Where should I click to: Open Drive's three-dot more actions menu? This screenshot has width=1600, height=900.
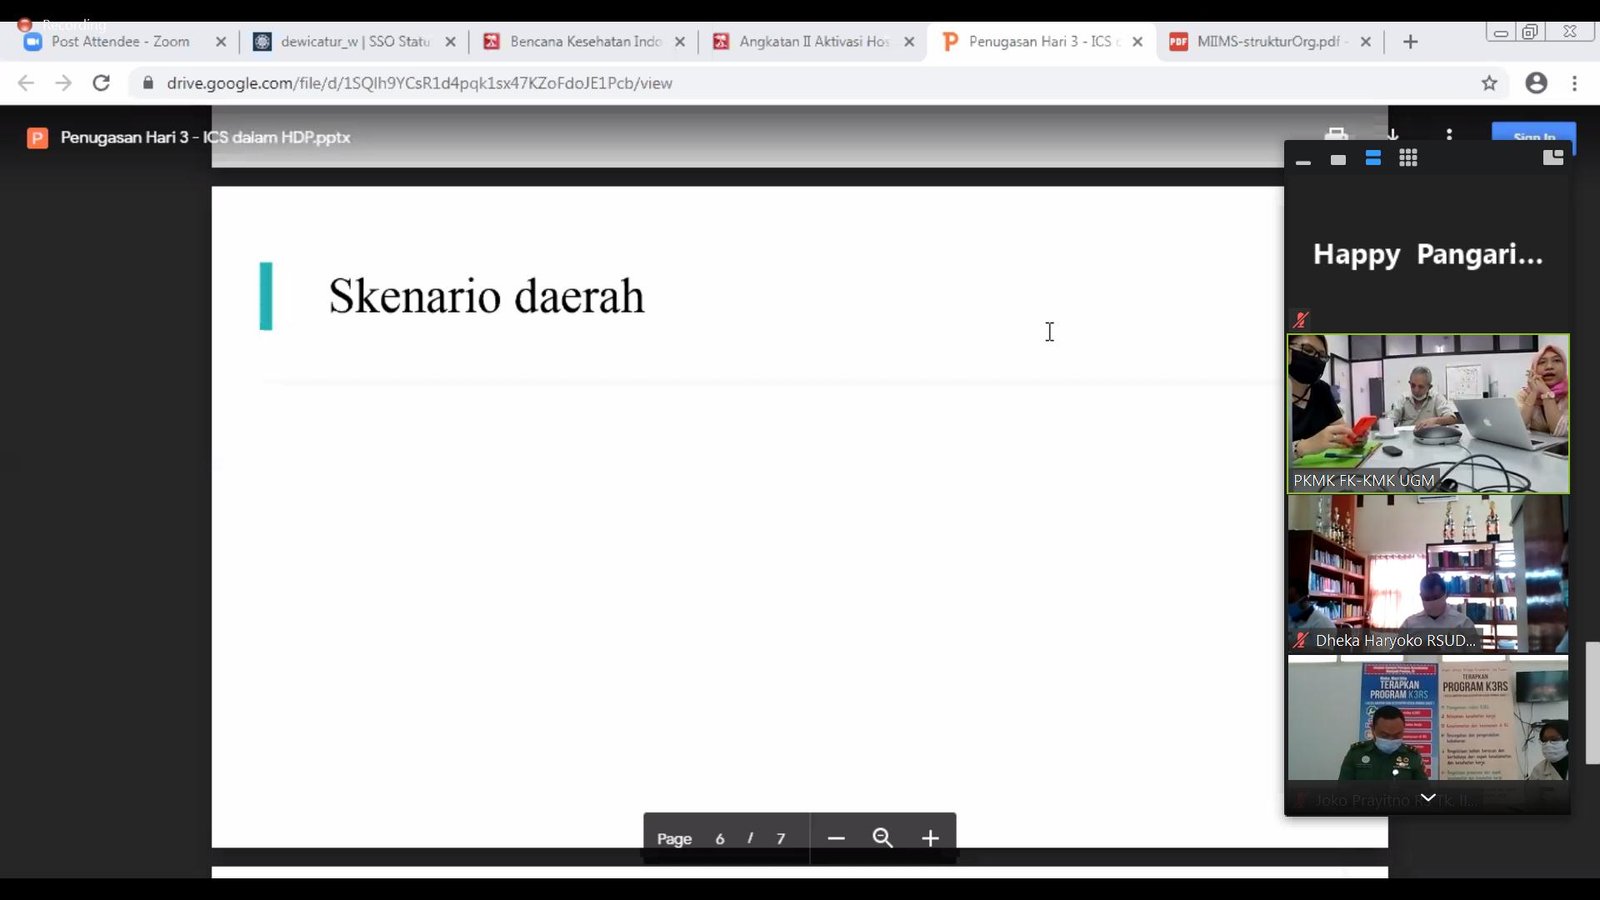point(1449,134)
